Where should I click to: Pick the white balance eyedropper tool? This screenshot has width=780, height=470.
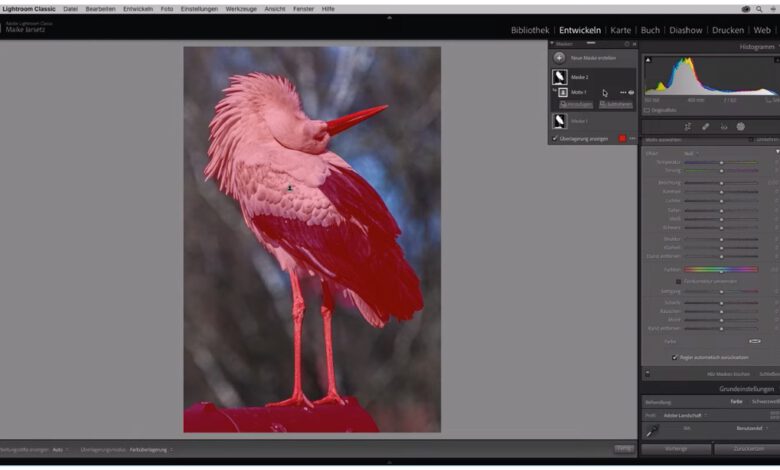coord(652,431)
